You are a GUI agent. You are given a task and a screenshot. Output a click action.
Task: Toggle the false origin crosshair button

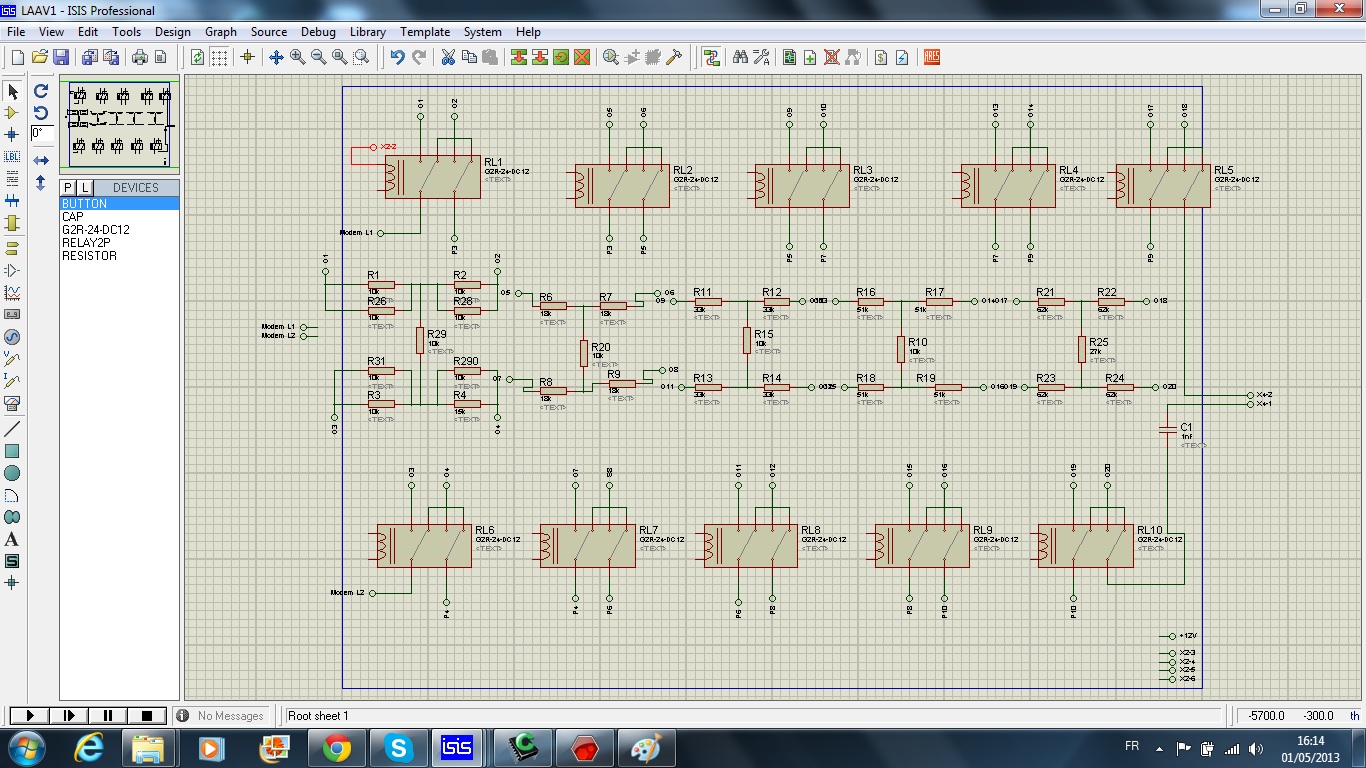point(247,58)
